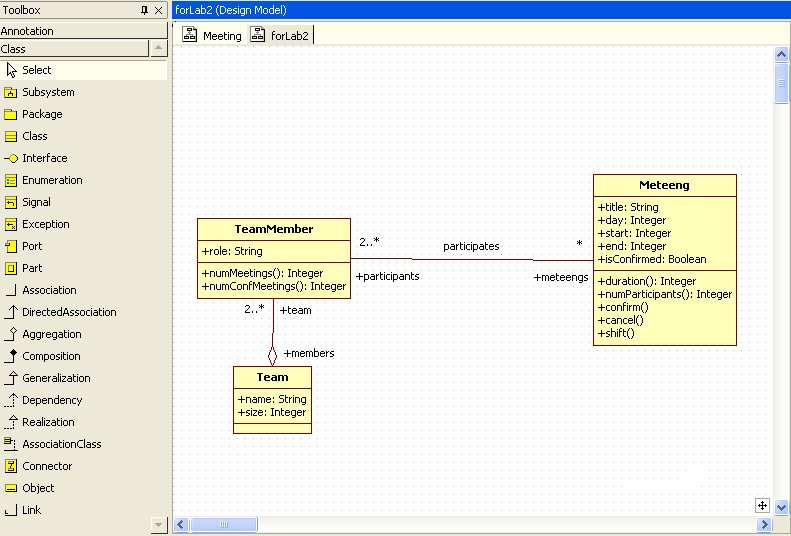Select the Team class title

[x=272, y=377]
